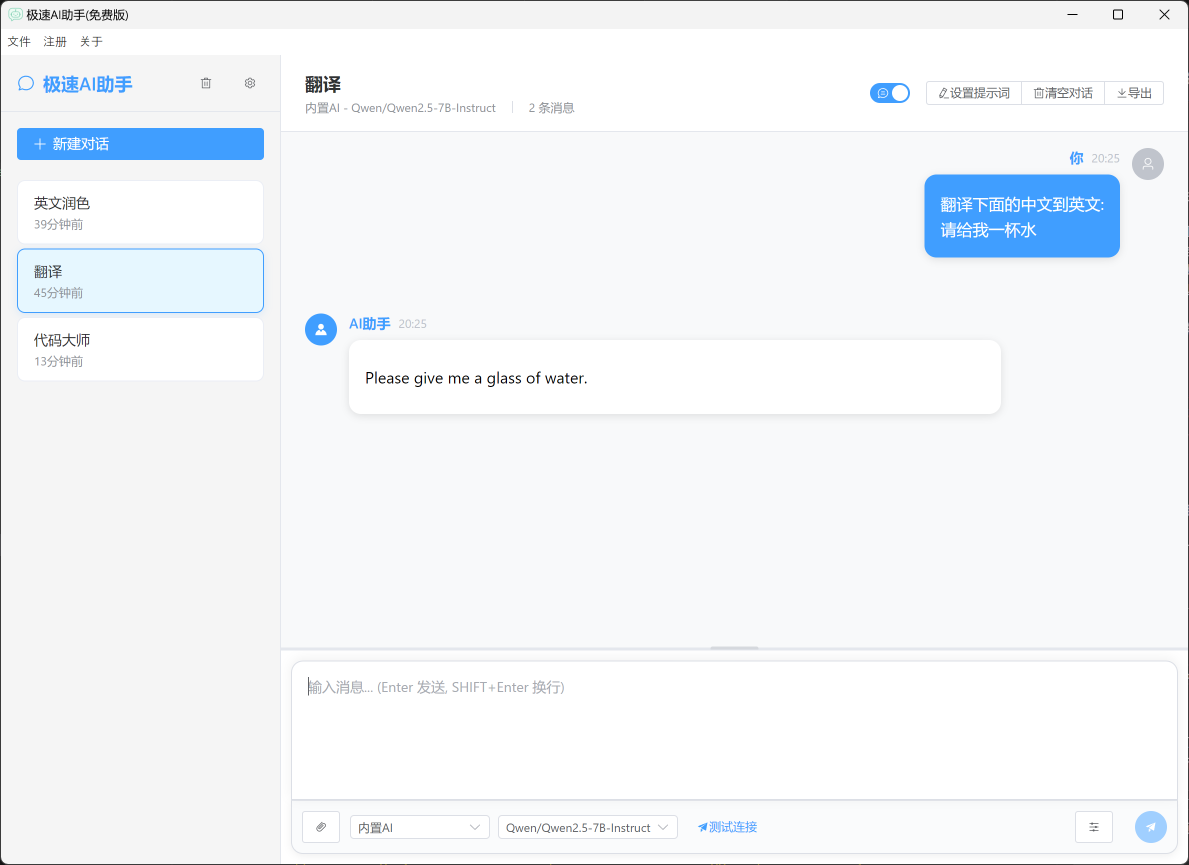This screenshot has height=865, width=1189.
Task: Open settings via the sidebar gear icon
Action: [x=250, y=84]
